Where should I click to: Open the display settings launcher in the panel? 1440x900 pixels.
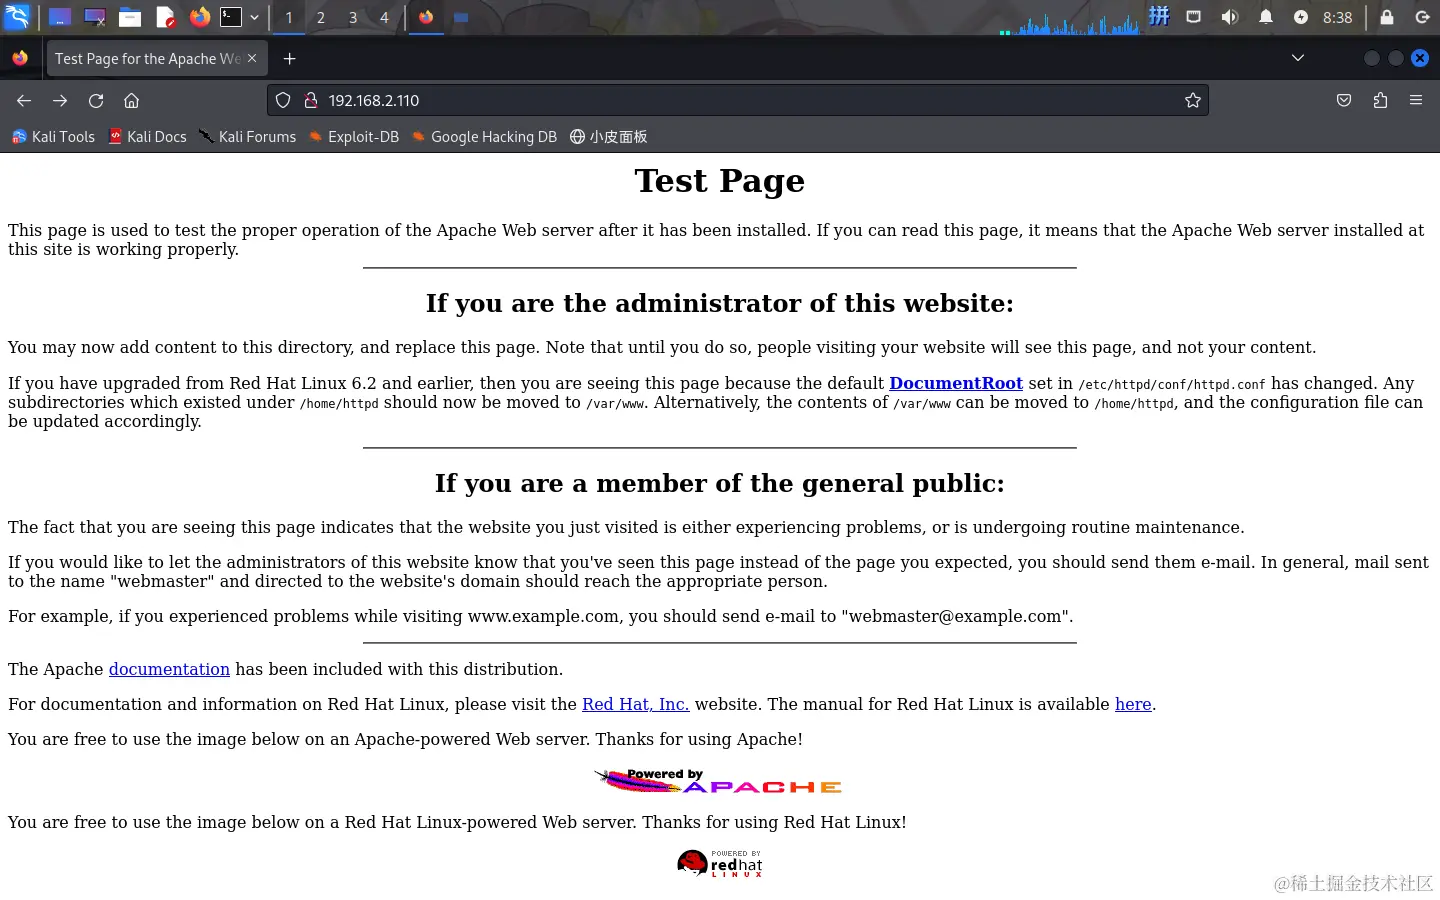95,17
